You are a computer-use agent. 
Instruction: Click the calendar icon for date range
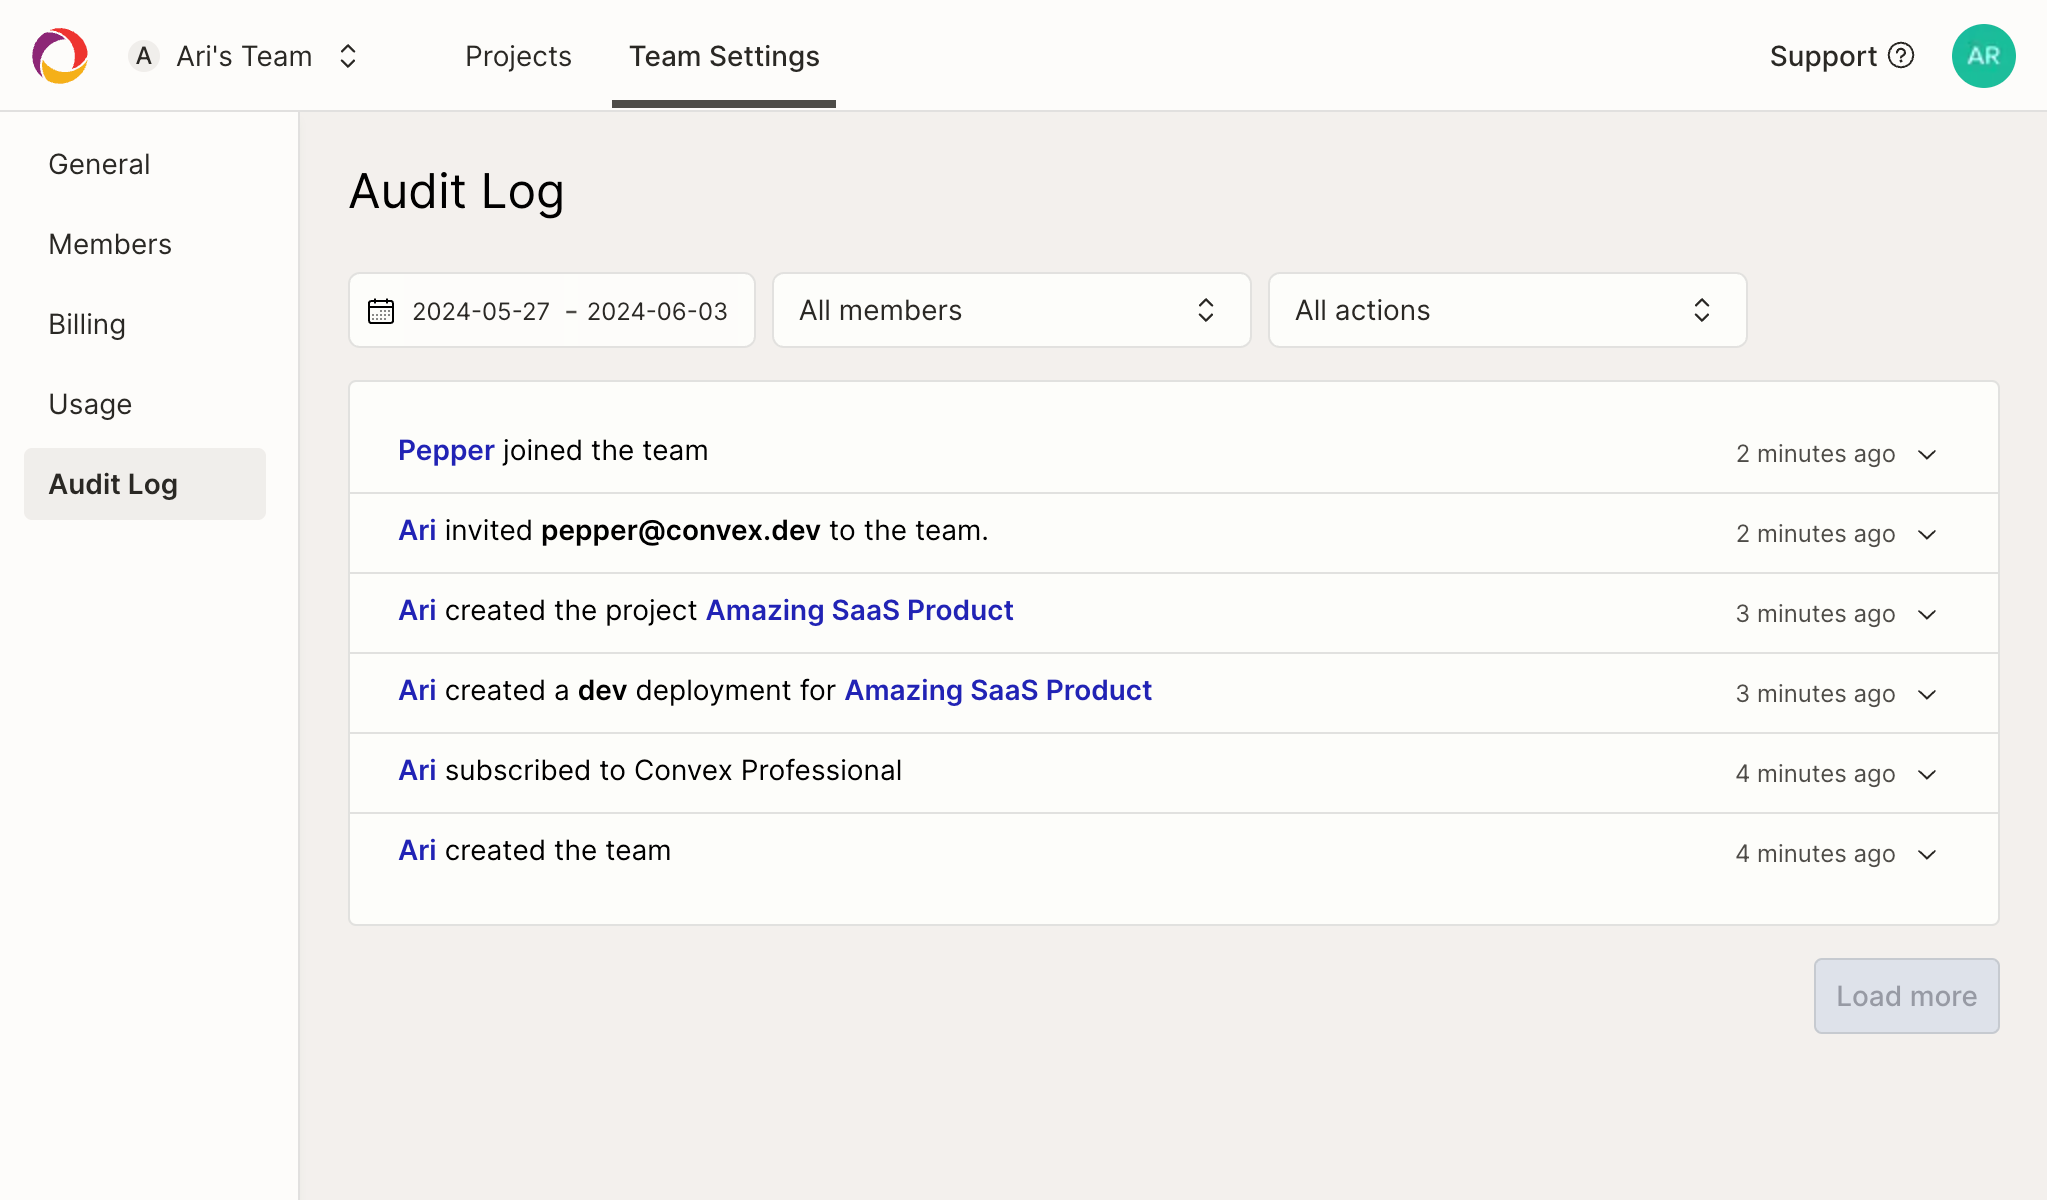coord(381,310)
